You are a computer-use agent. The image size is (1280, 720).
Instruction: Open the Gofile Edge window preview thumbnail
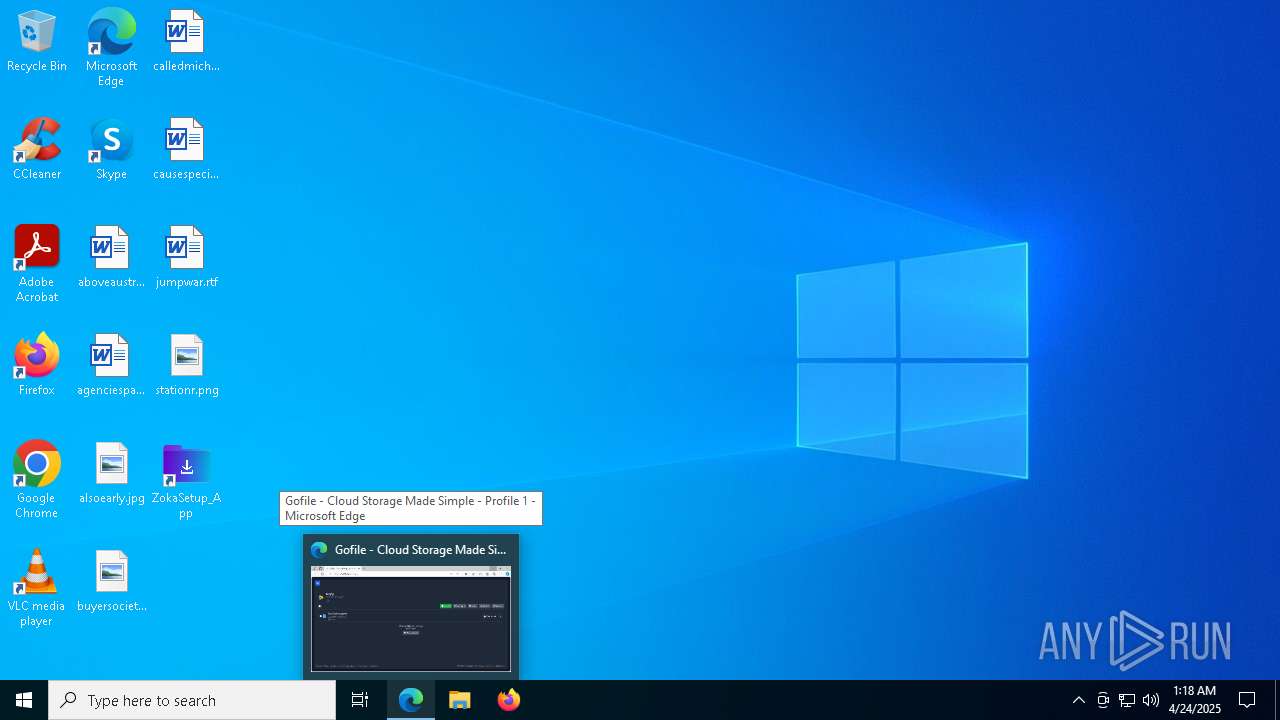411,618
